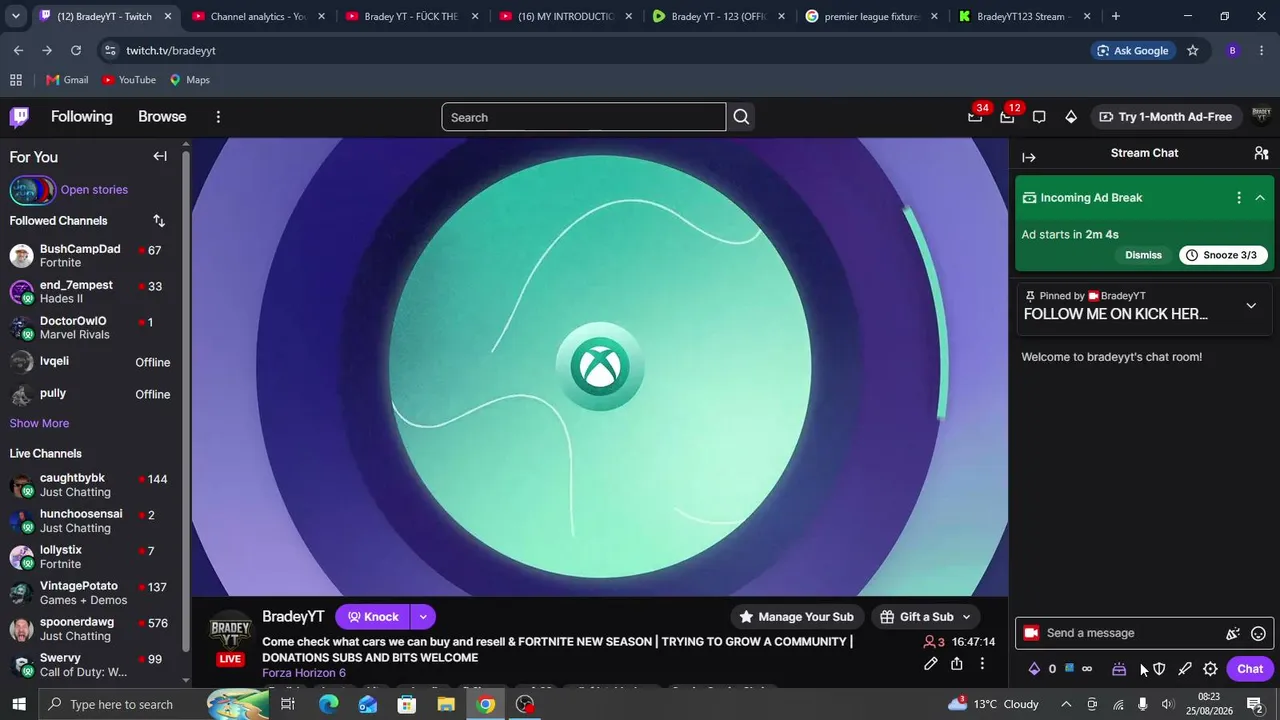The image size is (1280, 720).
Task: Open the Incoming Ad Break options menu
Action: click(x=1239, y=197)
